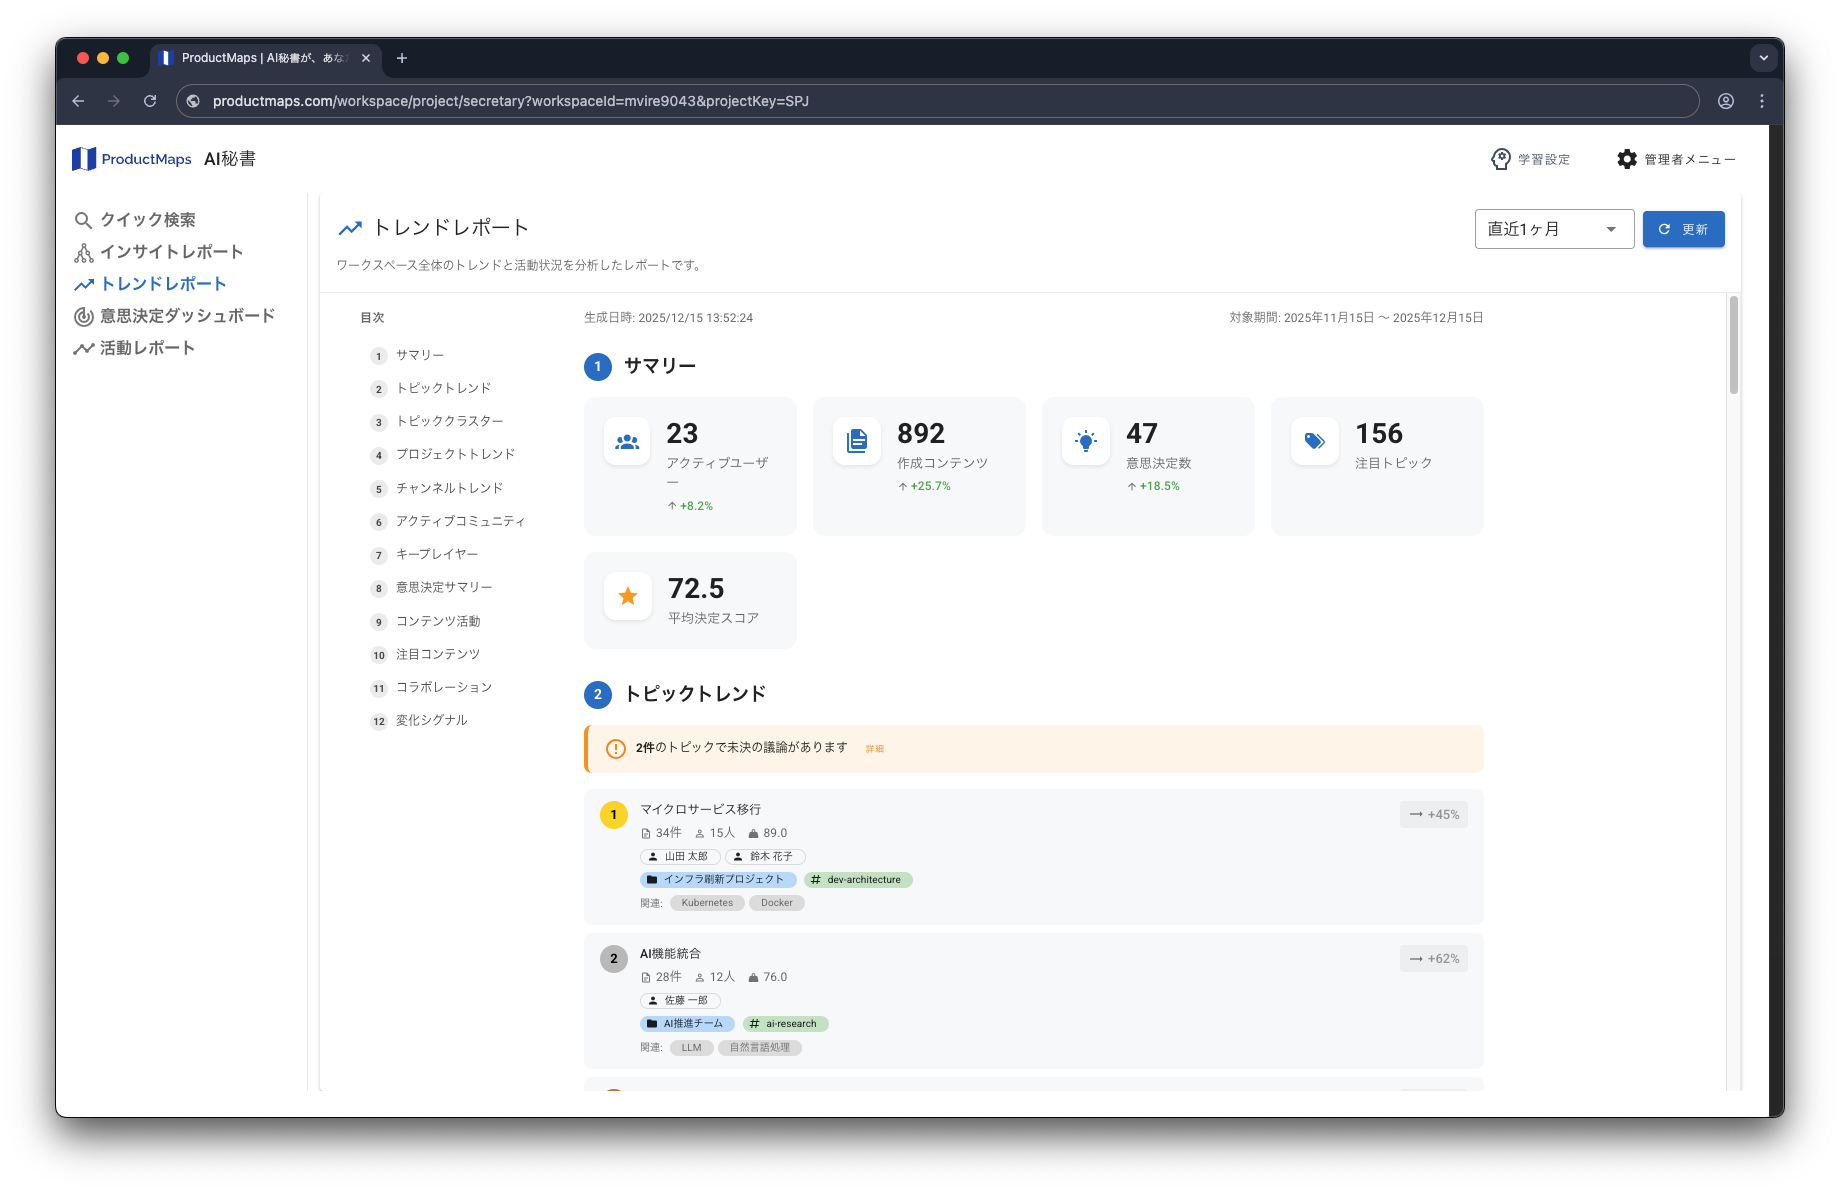Click 詳細 link in the unresolved alert

(874, 749)
